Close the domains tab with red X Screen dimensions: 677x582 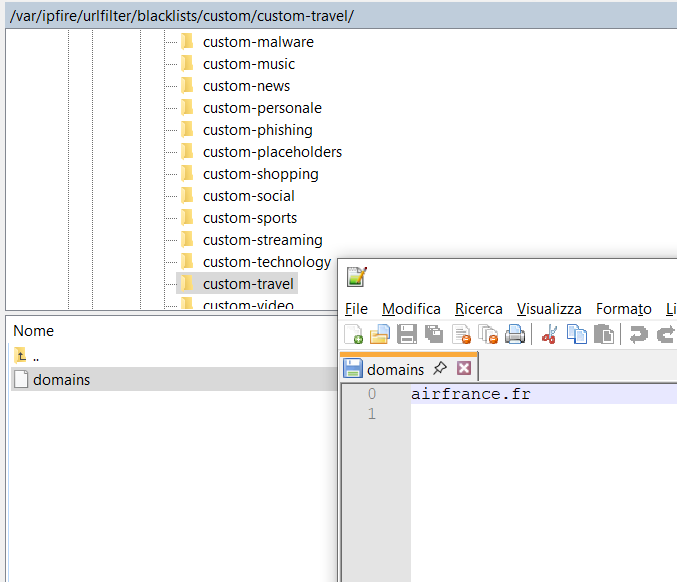point(463,369)
